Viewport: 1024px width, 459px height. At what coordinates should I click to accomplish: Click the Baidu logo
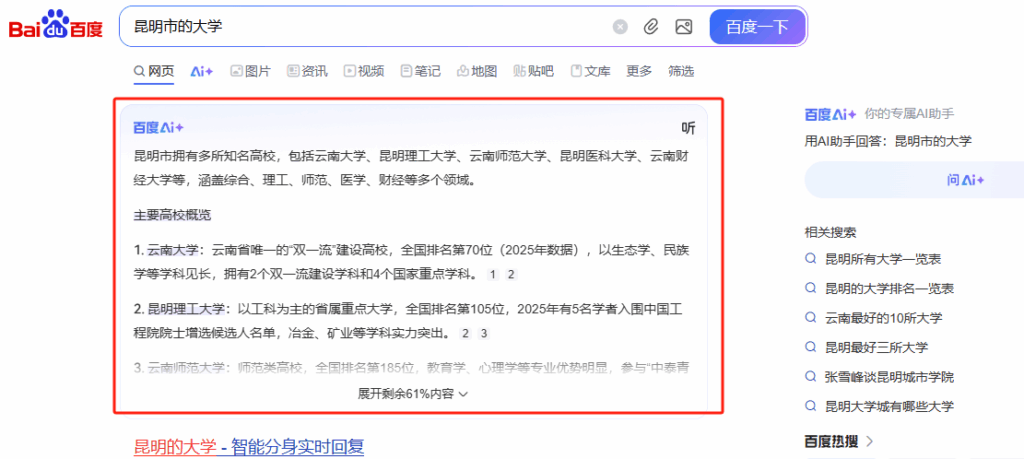tap(56, 27)
